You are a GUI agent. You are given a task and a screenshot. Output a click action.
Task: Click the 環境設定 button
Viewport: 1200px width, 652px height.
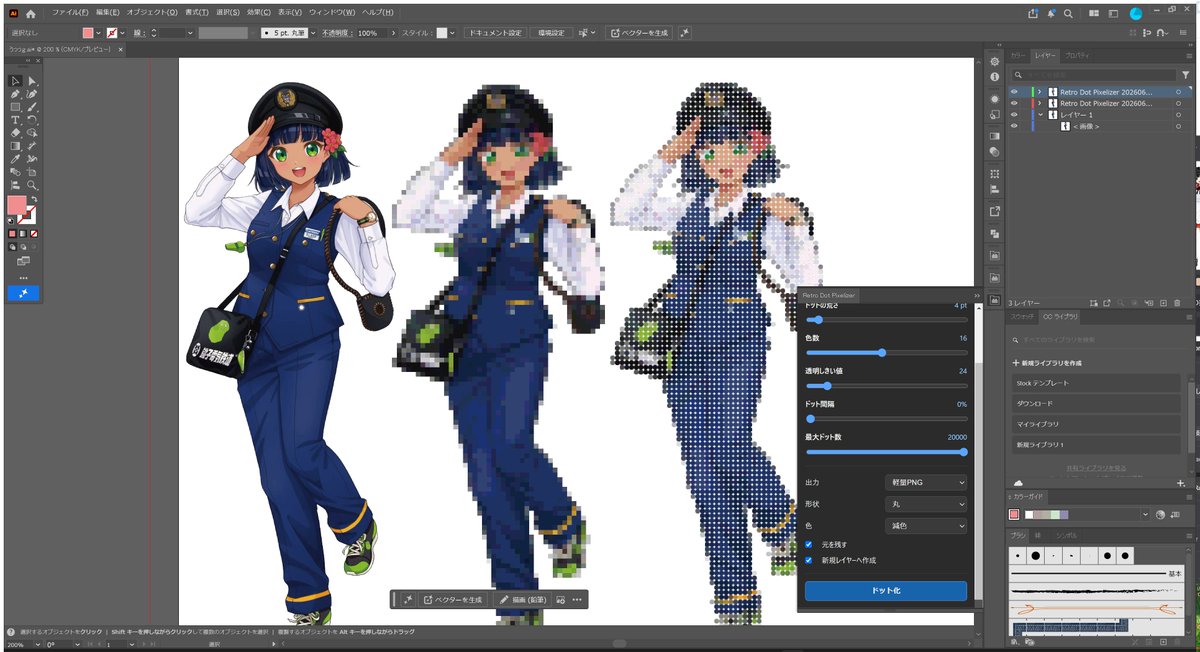tap(551, 33)
